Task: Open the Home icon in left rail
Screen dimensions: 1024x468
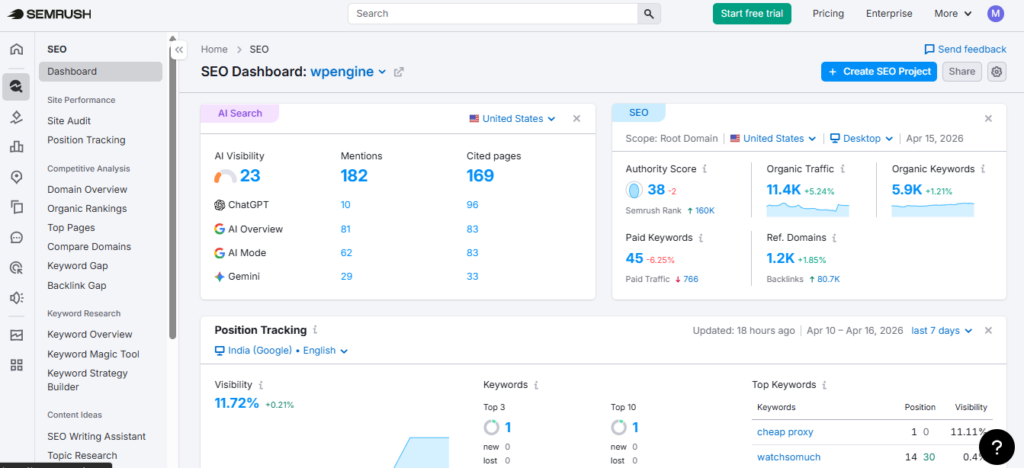Action: [16, 49]
